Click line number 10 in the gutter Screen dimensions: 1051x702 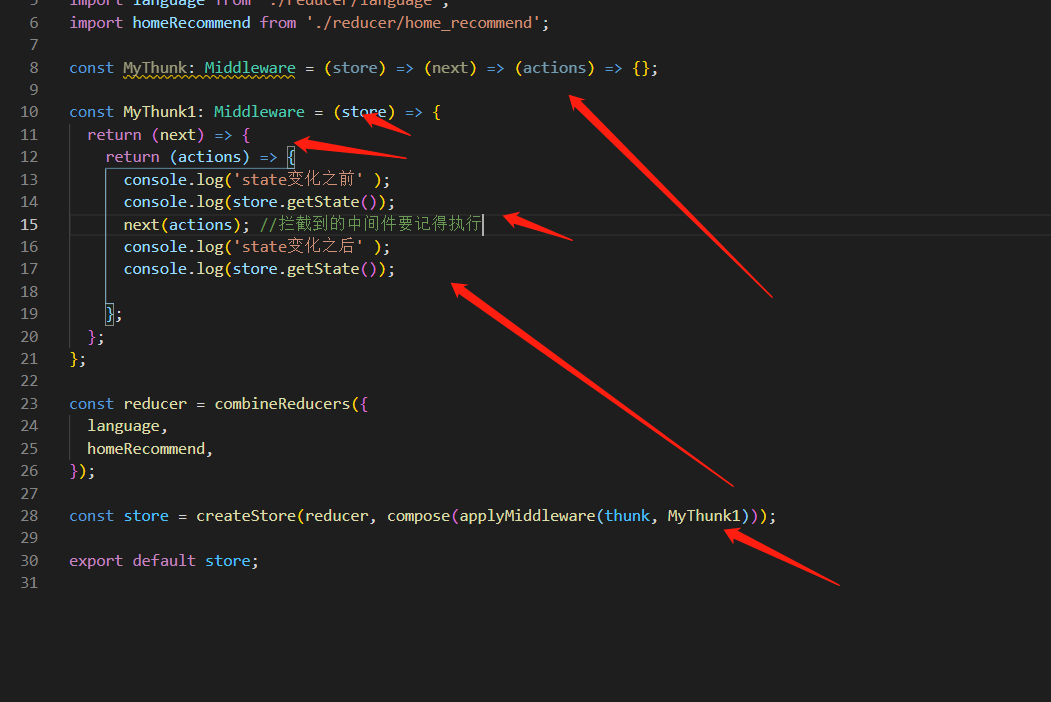tap(29, 112)
